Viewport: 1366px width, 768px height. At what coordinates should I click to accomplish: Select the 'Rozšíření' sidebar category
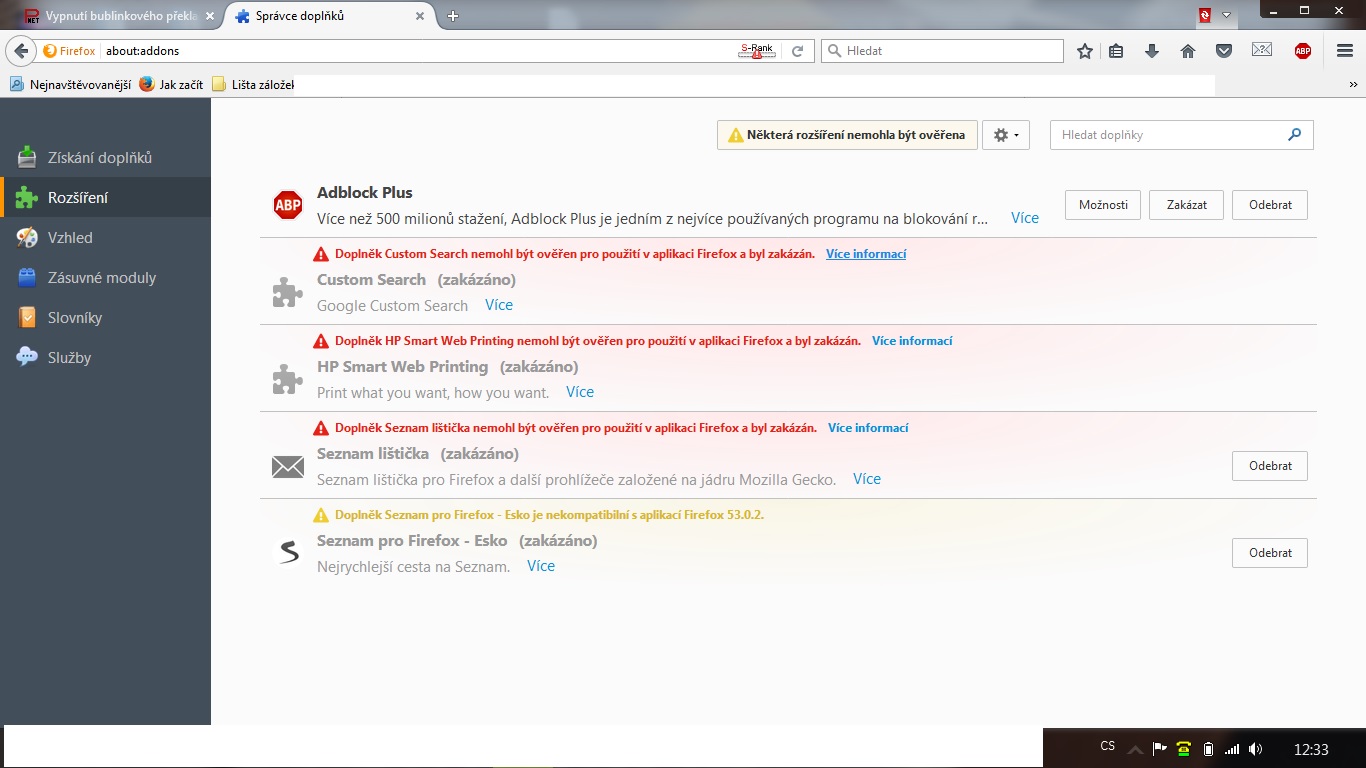(105, 198)
